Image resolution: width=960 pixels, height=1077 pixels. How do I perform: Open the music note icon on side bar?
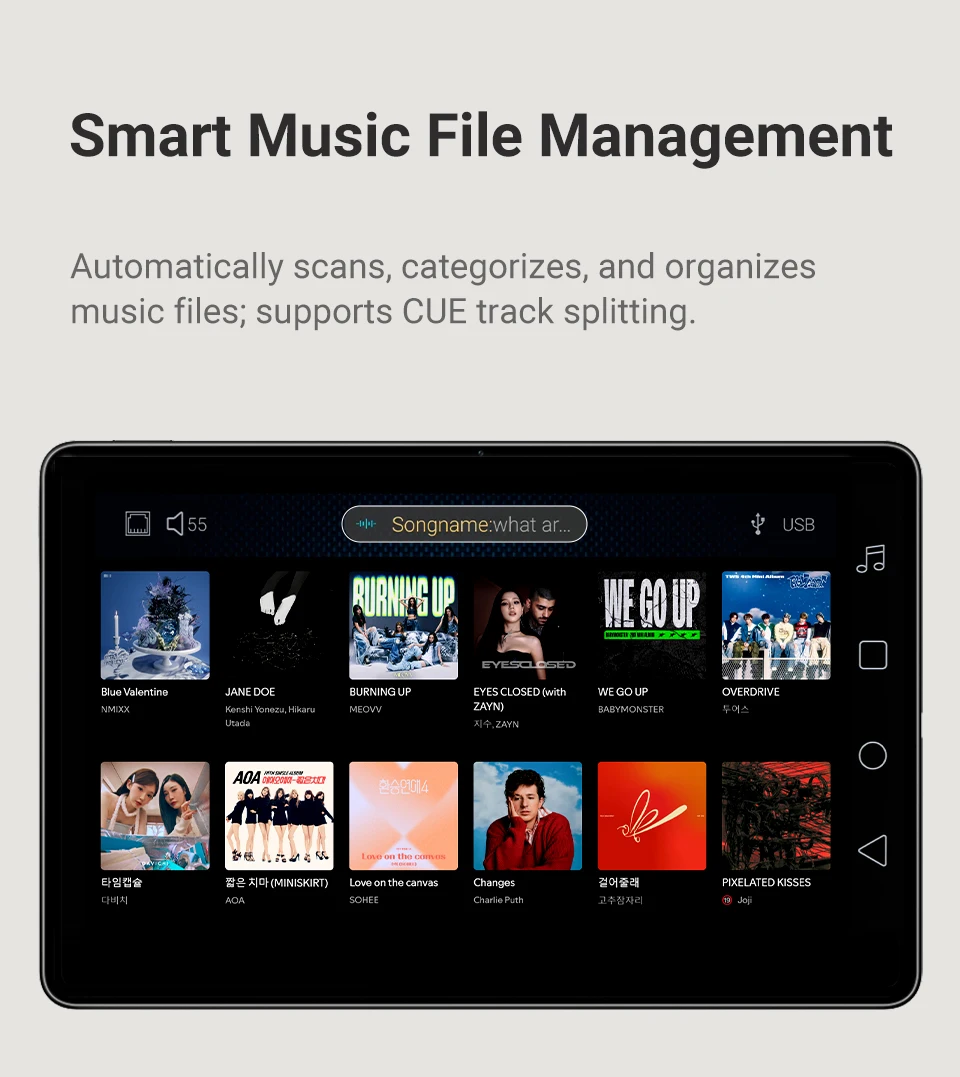[871, 559]
